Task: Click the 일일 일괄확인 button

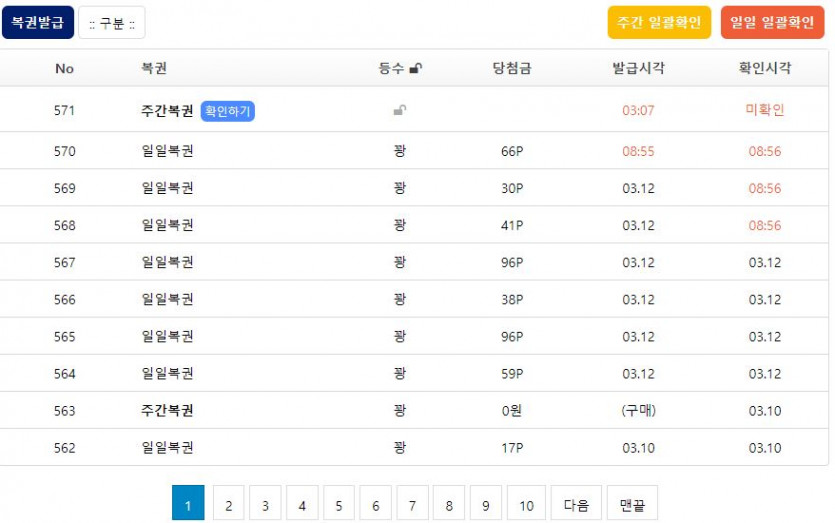Action: pos(772,22)
